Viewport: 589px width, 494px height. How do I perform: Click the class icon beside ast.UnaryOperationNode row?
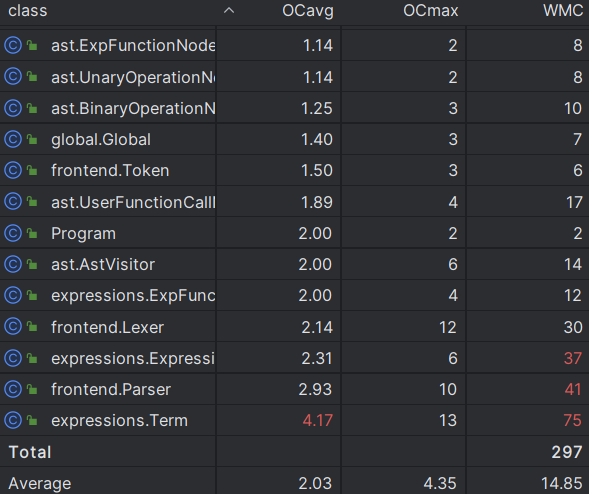(x=13, y=77)
